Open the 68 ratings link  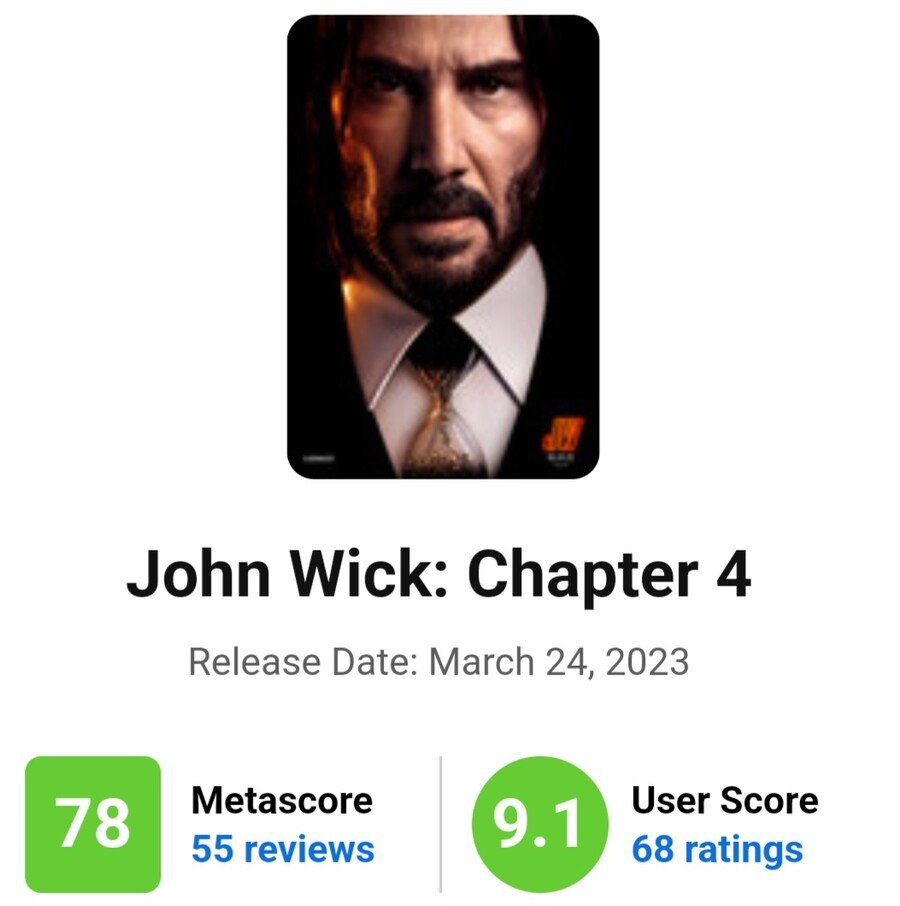pyautogui.click(x=717, y=849)
